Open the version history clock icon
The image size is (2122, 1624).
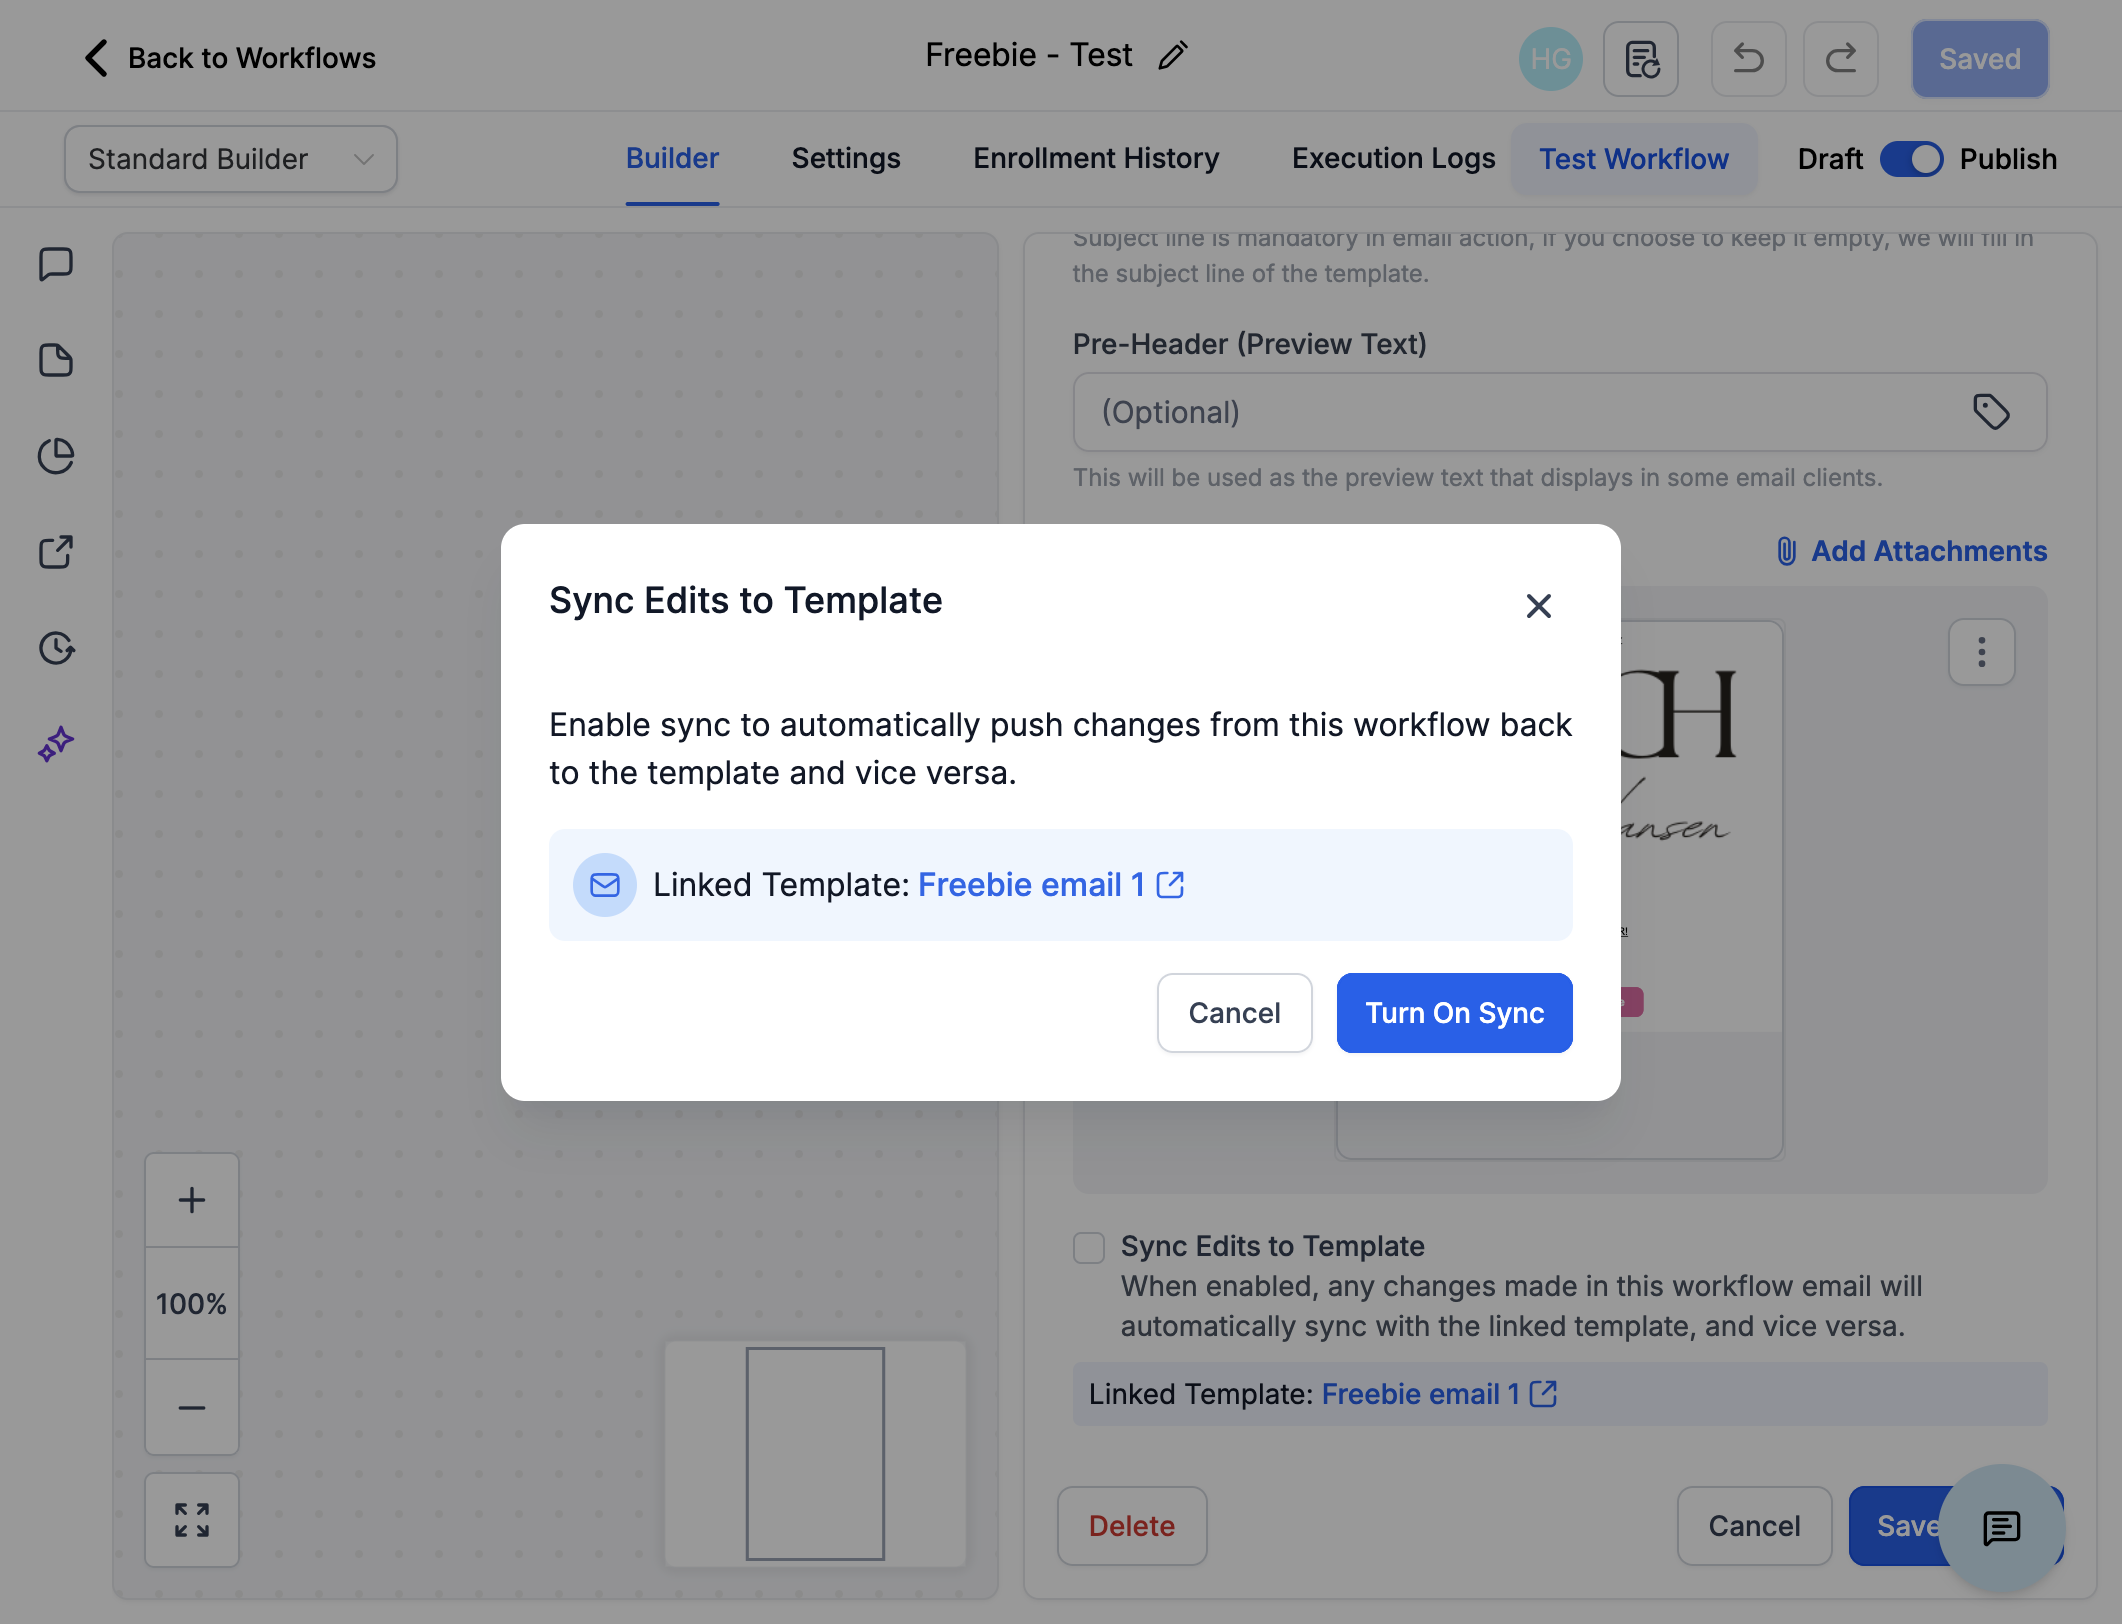pyautogui.click(x=56, y=648)
